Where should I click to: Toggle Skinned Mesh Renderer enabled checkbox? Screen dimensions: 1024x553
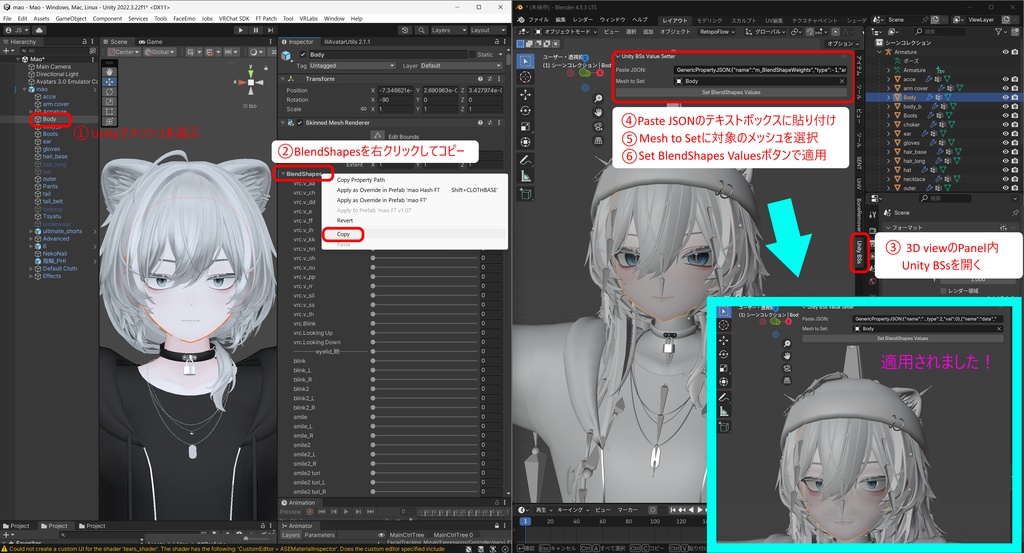point(300,123)
